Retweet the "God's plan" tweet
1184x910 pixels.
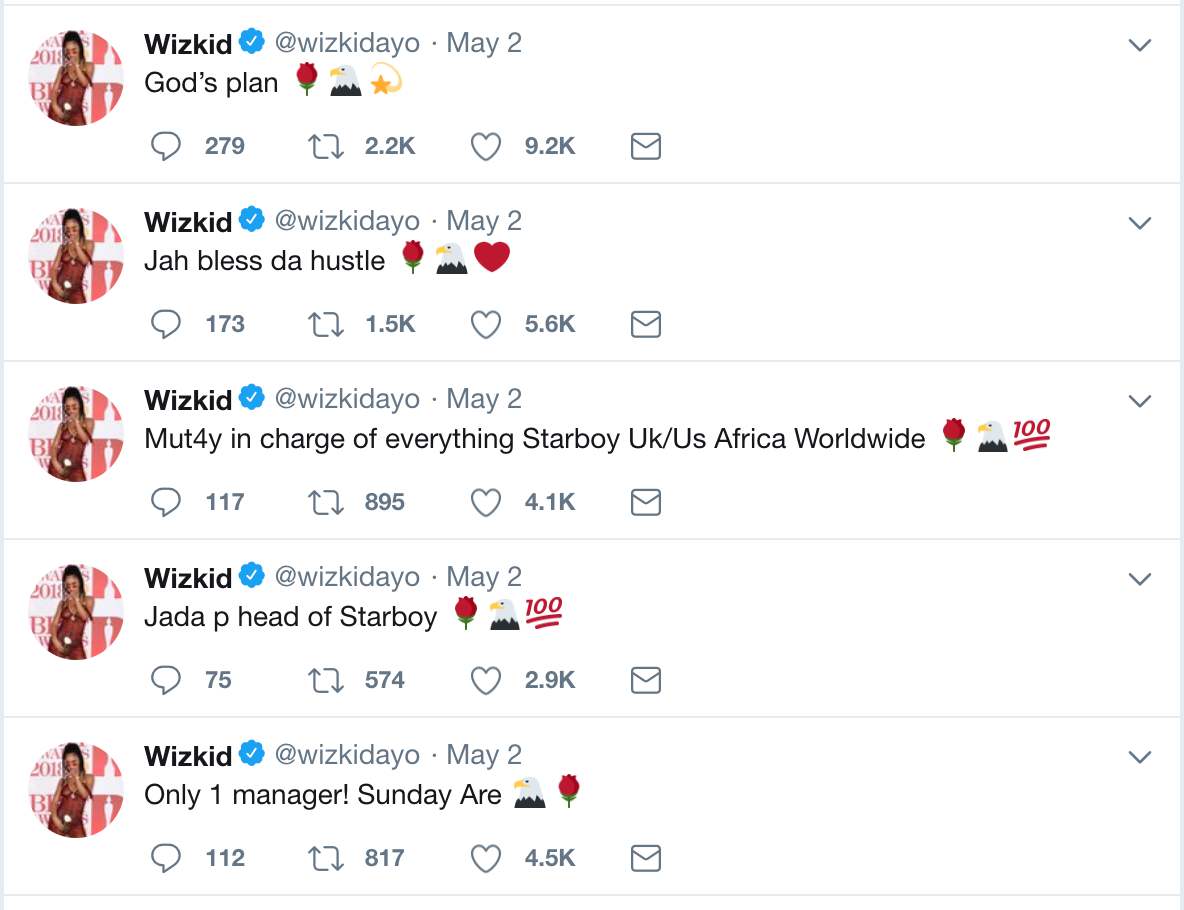[325, 147]
